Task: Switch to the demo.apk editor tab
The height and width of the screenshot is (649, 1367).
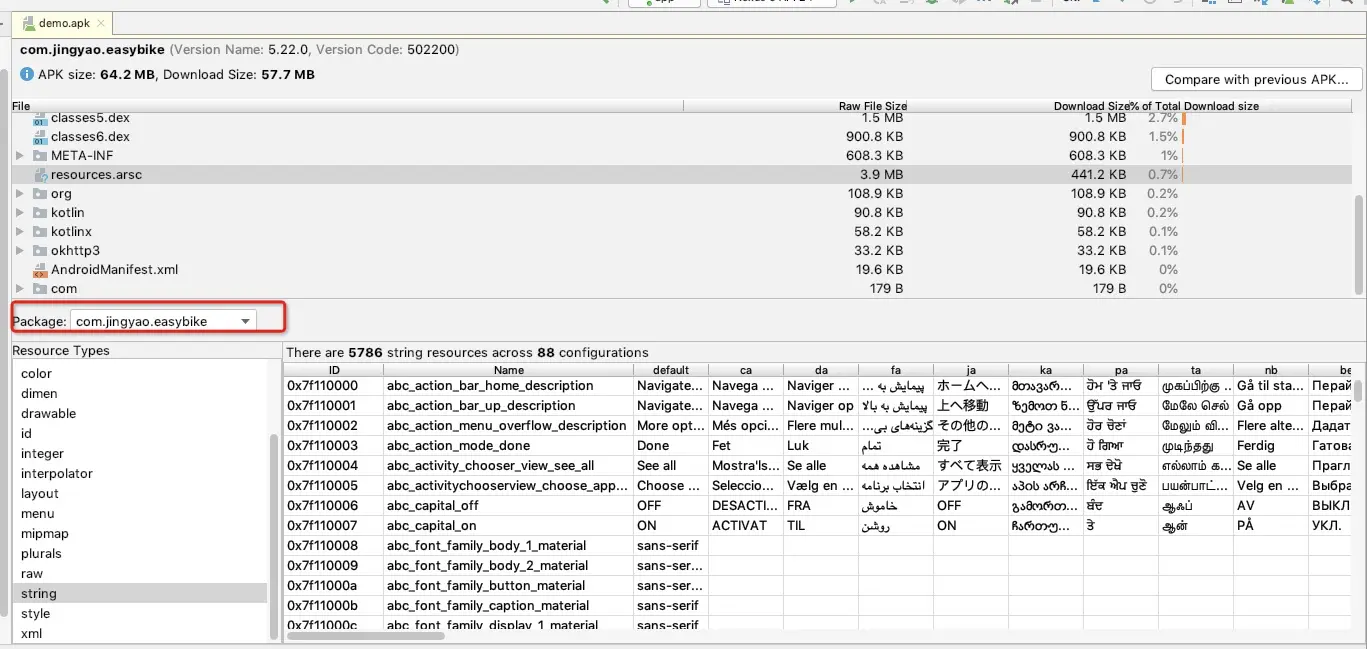Action: (x=62, y=23)
